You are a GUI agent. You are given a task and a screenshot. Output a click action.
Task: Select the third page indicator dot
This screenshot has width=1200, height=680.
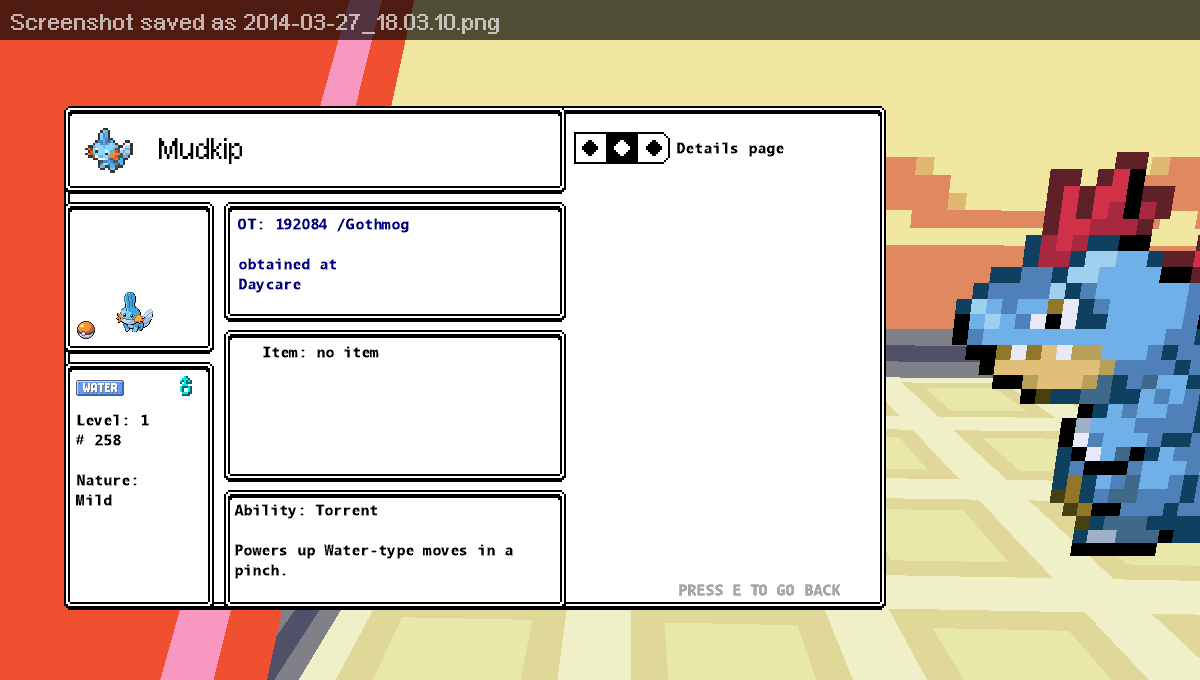[x=654, y=148]
